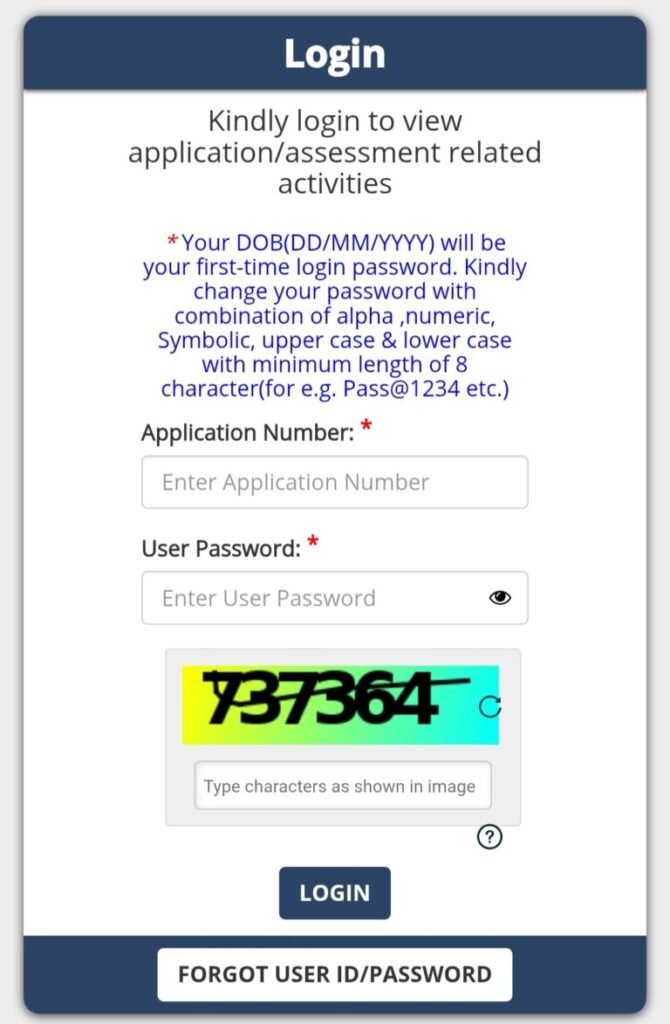670x1024 pixels.
Task: Focus the Enter Application Number field
Action: click(x=334, y=482)
